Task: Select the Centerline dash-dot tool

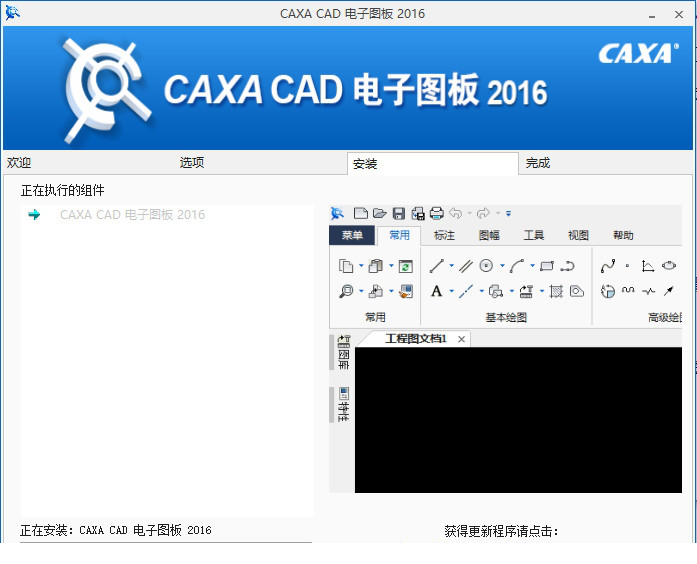Action: pos(465,291)
